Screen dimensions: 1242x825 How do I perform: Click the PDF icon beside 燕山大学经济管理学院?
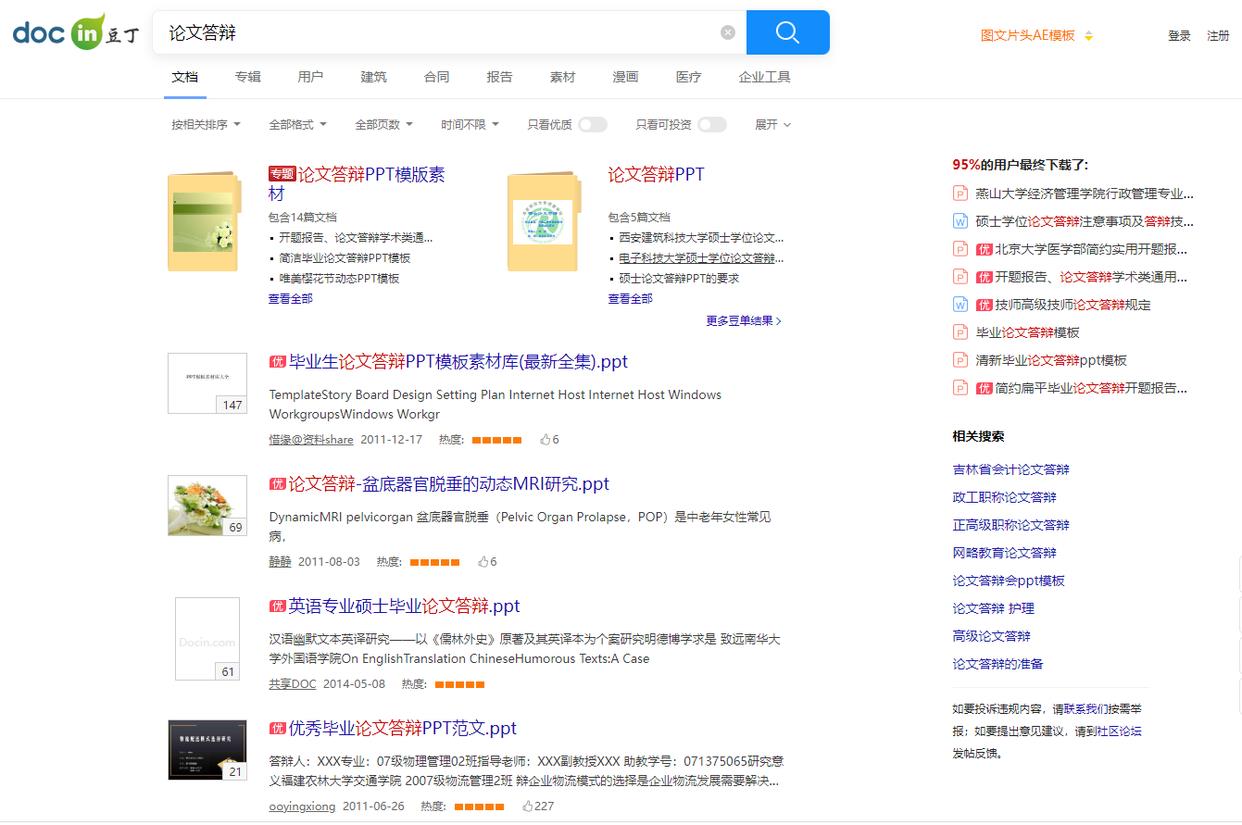960,194
